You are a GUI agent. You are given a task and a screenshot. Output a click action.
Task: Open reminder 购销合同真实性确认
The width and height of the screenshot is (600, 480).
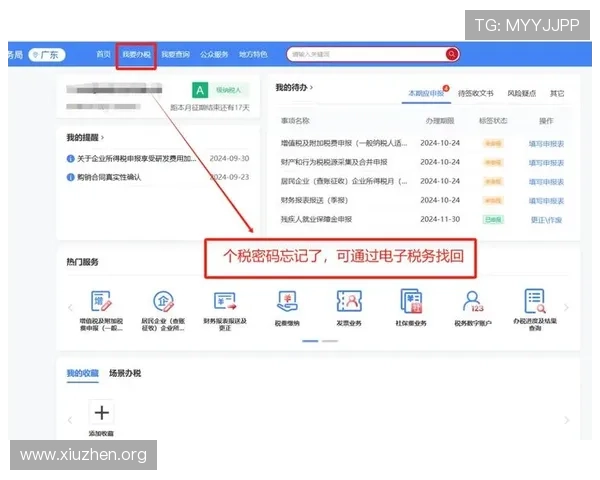tap(109, 177)
